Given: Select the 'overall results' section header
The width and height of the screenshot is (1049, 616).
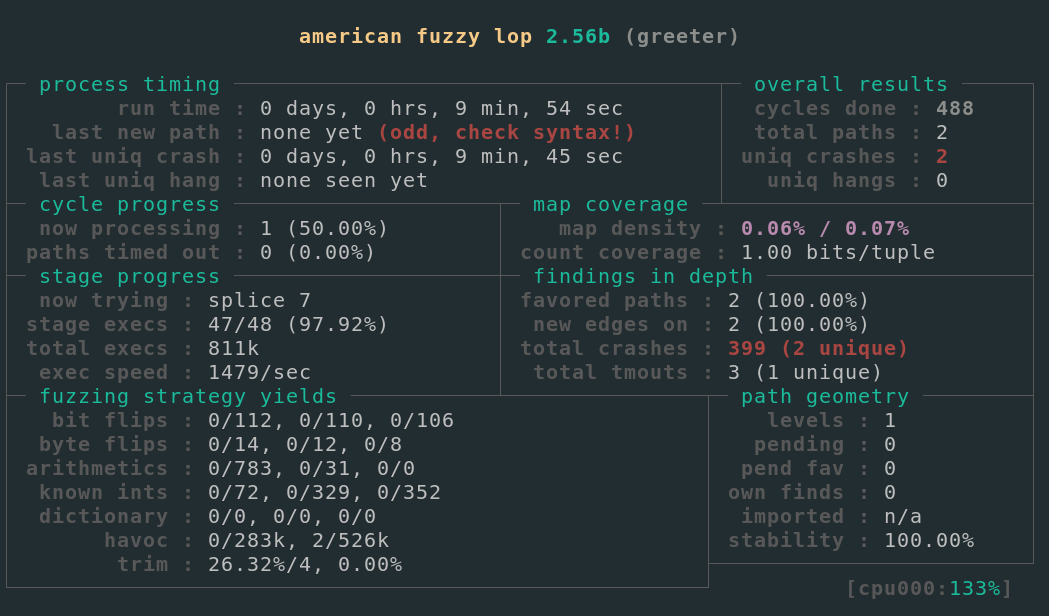Looking at the screenshot, I should [x=850, y=85].
